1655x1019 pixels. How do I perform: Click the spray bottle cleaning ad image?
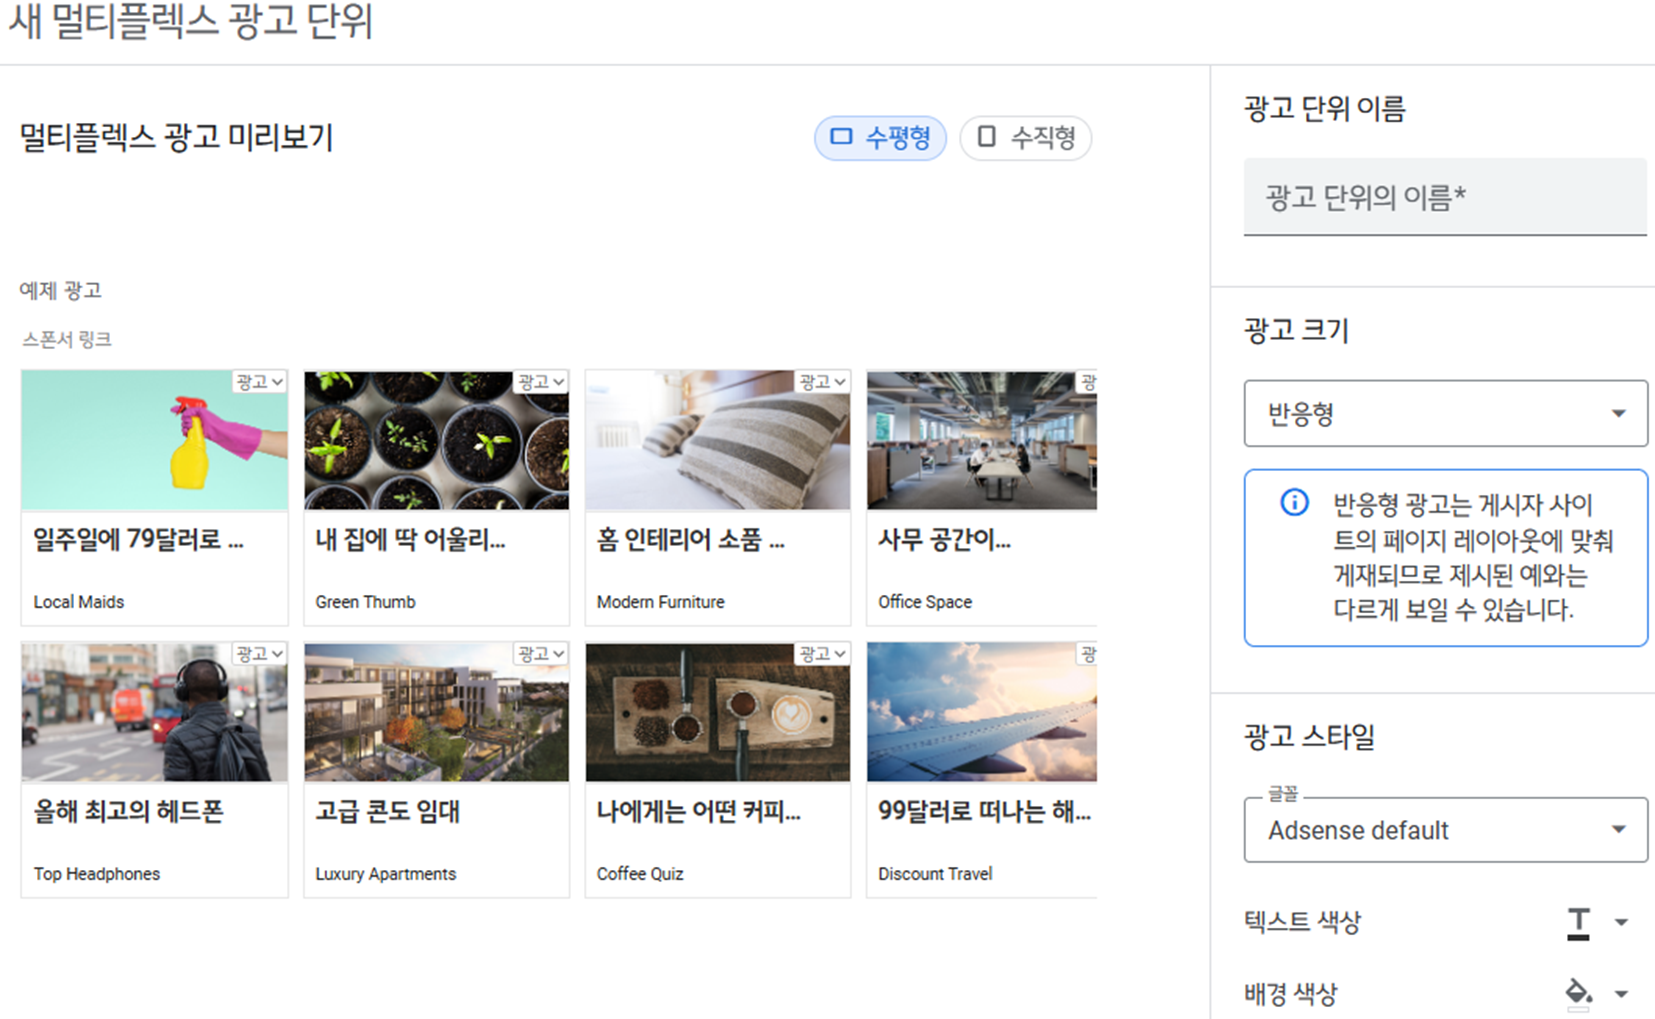pos(154,440)
